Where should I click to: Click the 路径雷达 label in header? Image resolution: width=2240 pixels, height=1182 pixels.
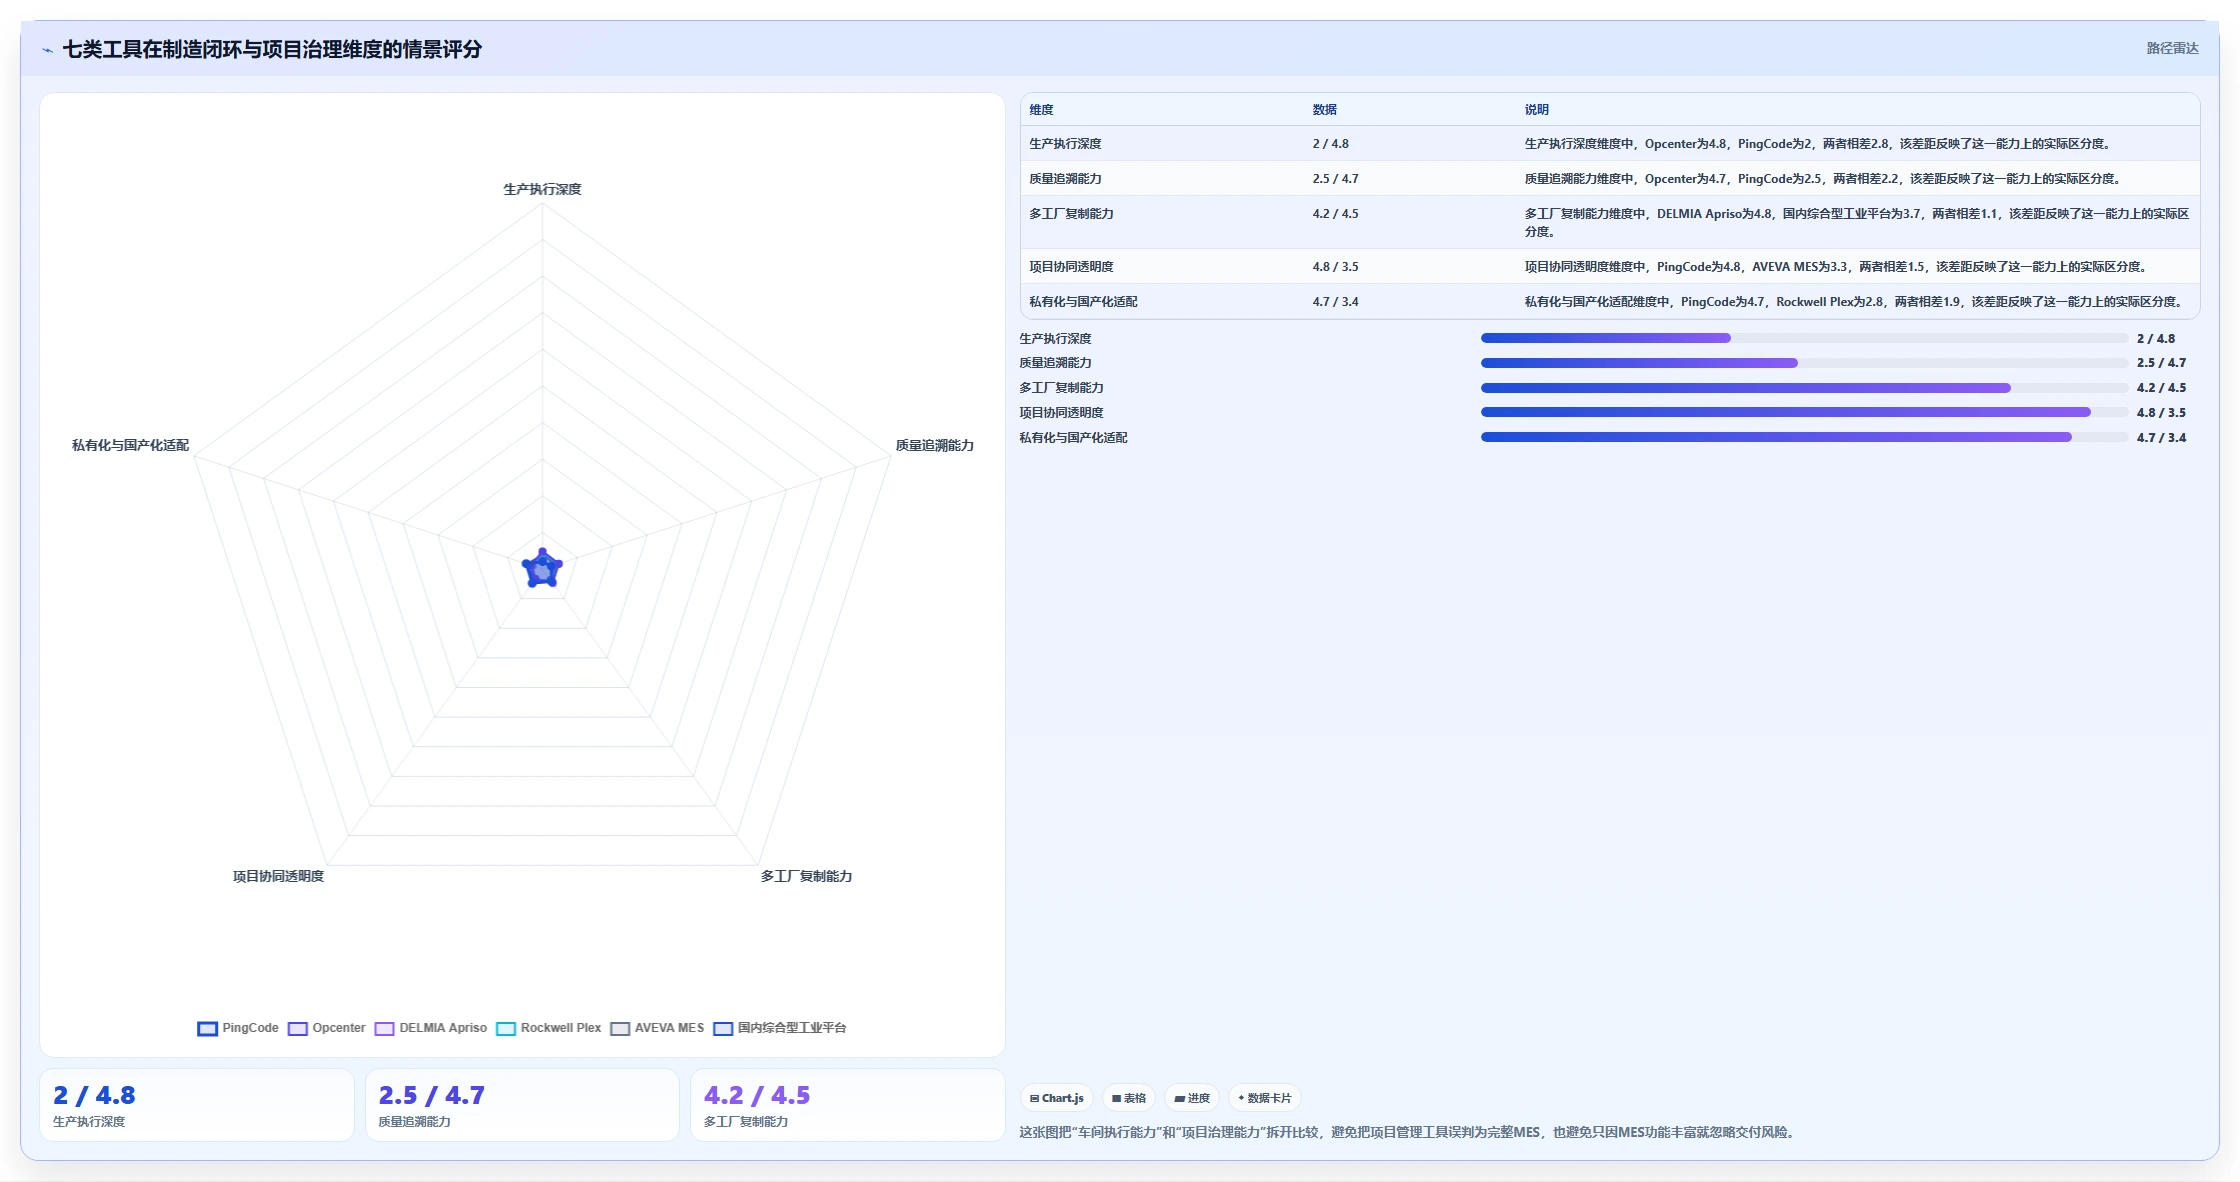click(x=2172, y=48)
